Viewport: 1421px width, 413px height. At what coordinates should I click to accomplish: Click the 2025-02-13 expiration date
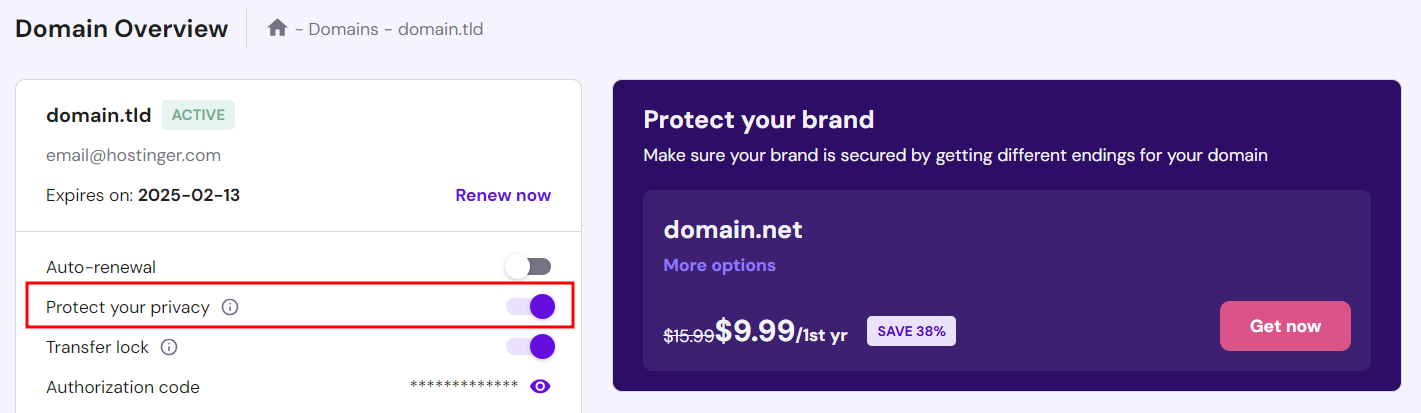coord(189,195)
